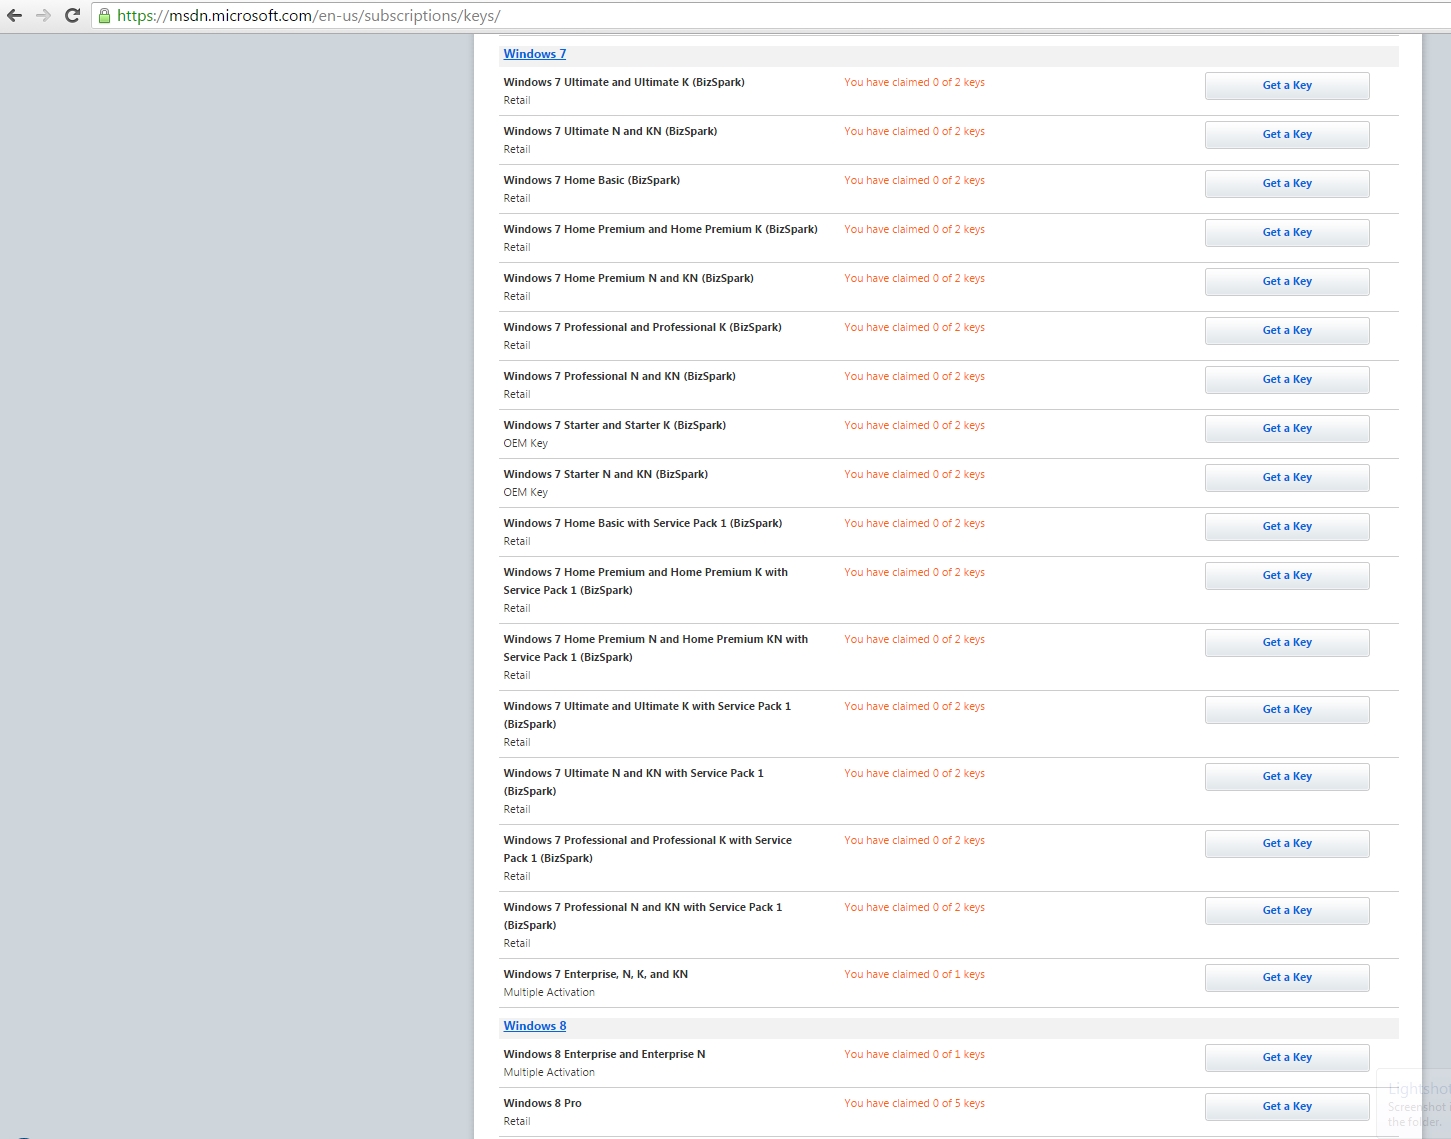Get a key for Windows 7 Ultimate N and KN (BizSpark)
The height and width of the screenshot is (1139, 1451).
[1287, 135]
